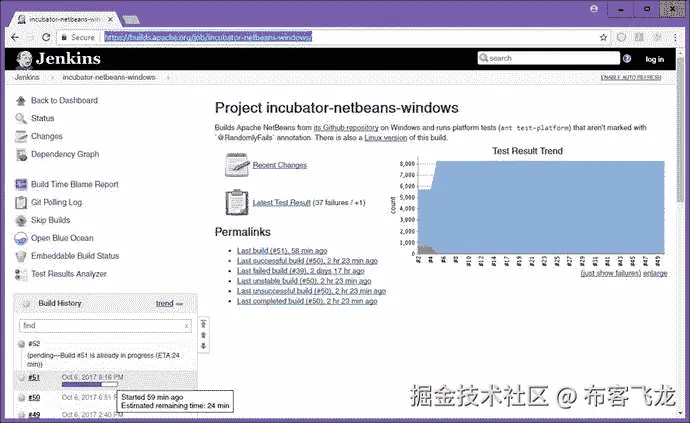Select the incubator-netbeans-windows browser tab
The height and width of the screenshot is (423, 690).
[64, 19]
